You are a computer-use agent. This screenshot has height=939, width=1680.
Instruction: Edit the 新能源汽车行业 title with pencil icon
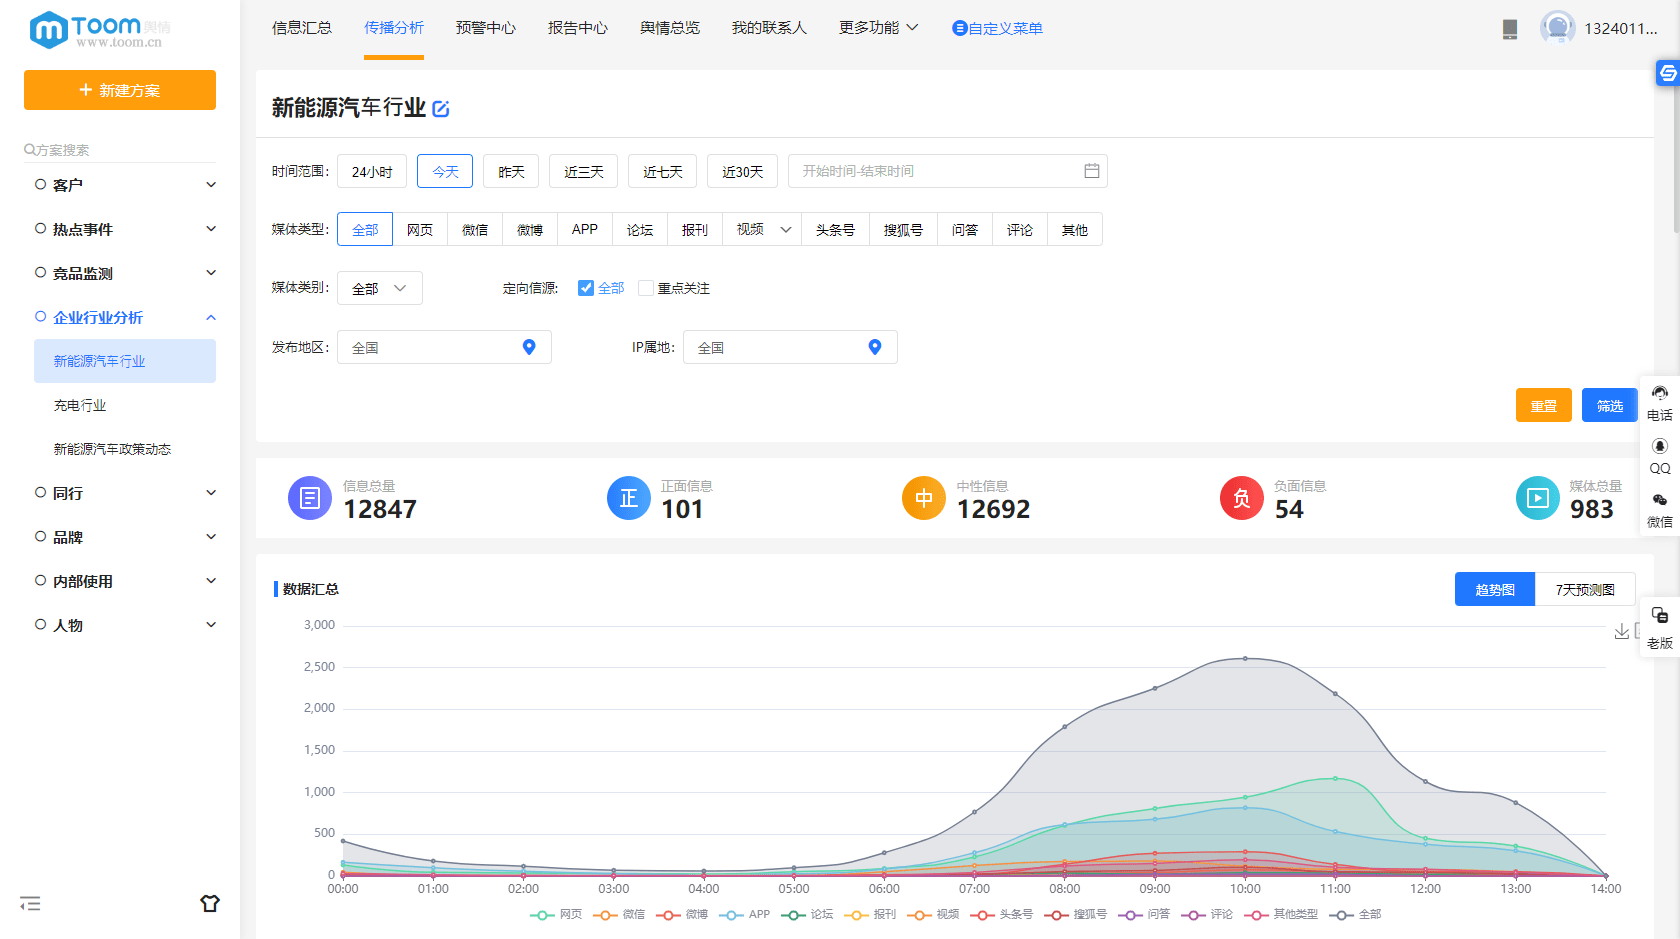pyautogui.click(x=441, y=109)
